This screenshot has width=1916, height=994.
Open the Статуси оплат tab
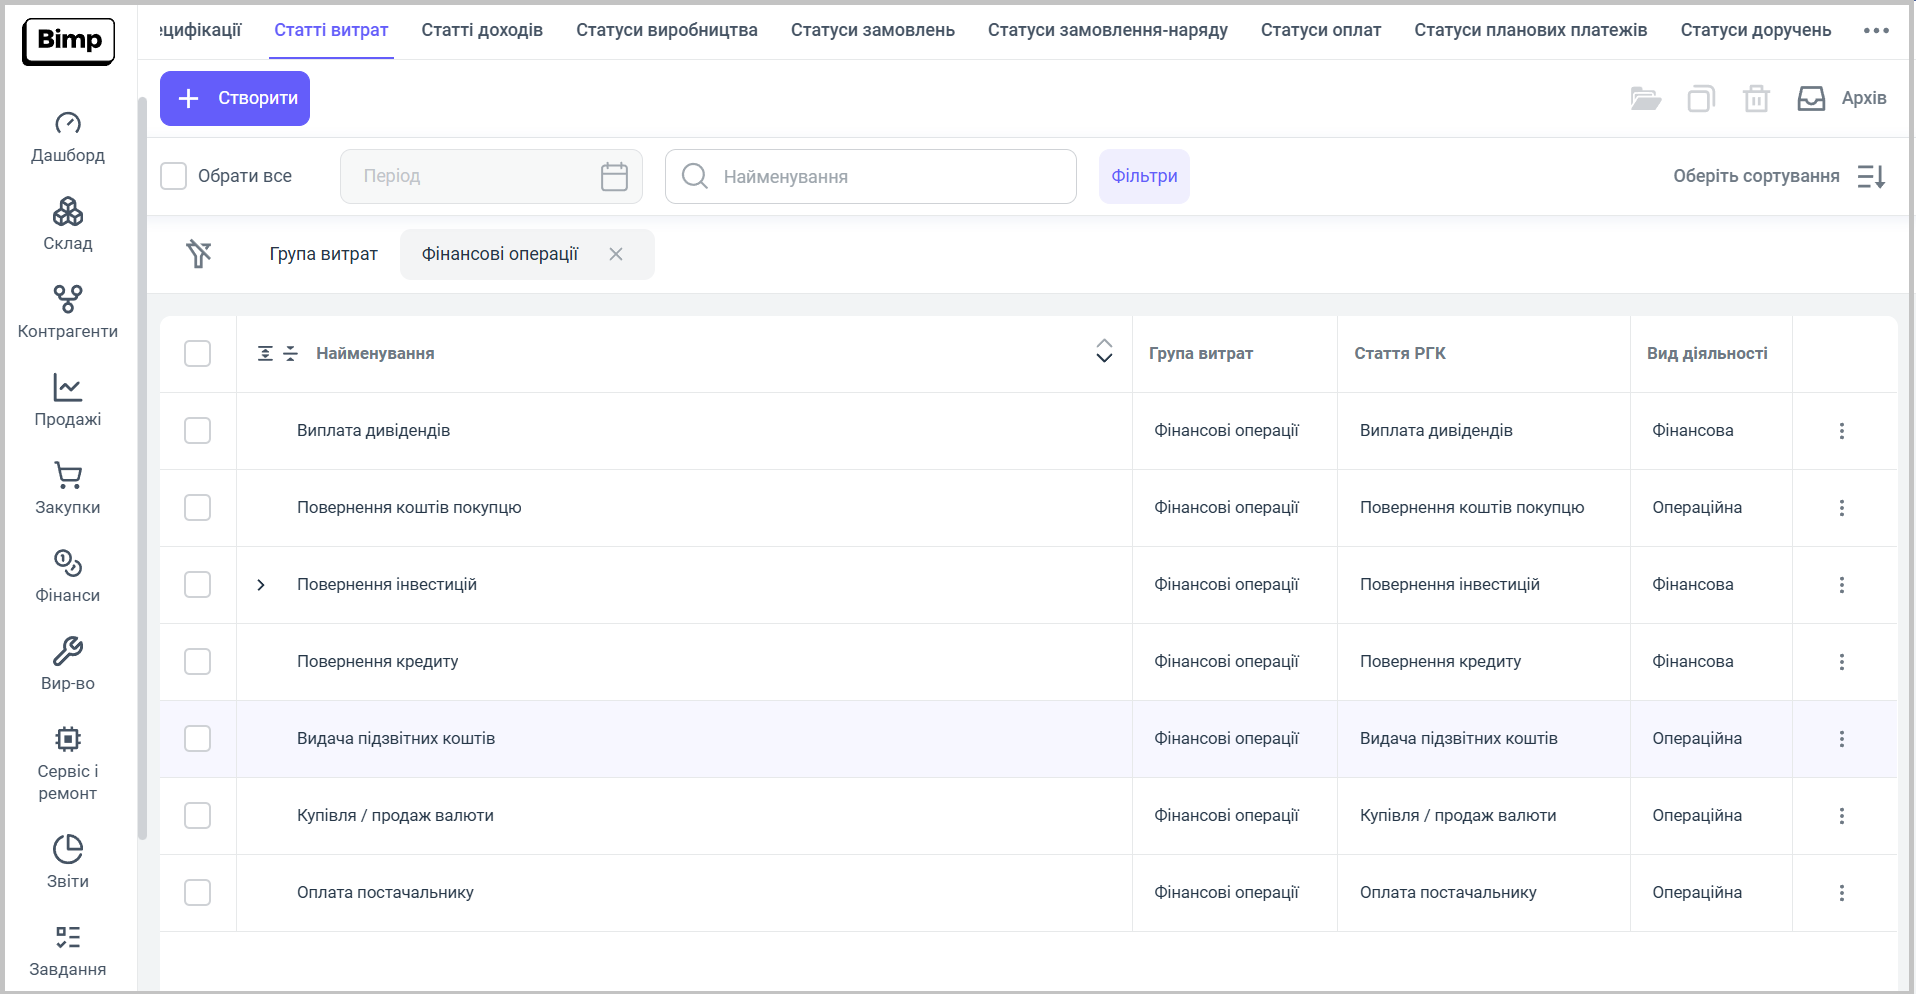(1320, 30)
